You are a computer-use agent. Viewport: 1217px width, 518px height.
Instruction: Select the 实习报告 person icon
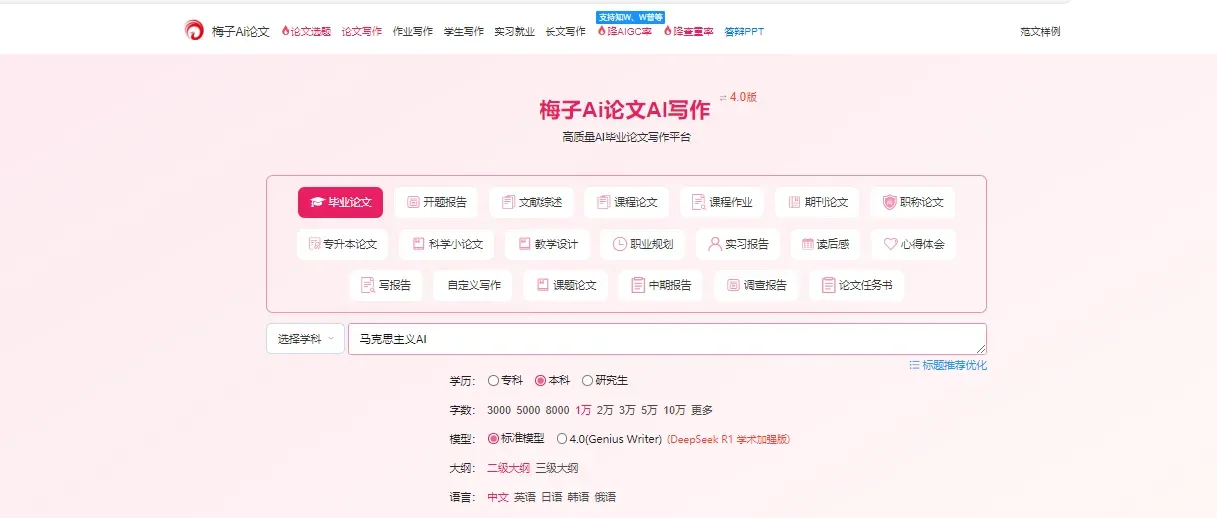(x=715, y=244)
